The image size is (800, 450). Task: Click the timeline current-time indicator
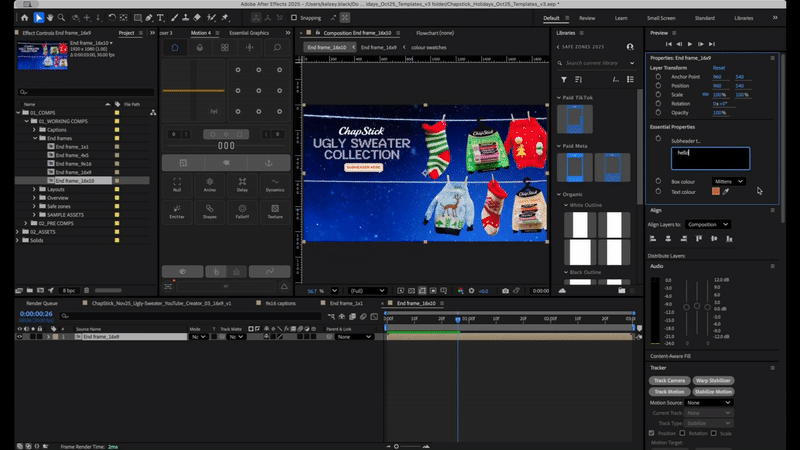tap(458, 319)
